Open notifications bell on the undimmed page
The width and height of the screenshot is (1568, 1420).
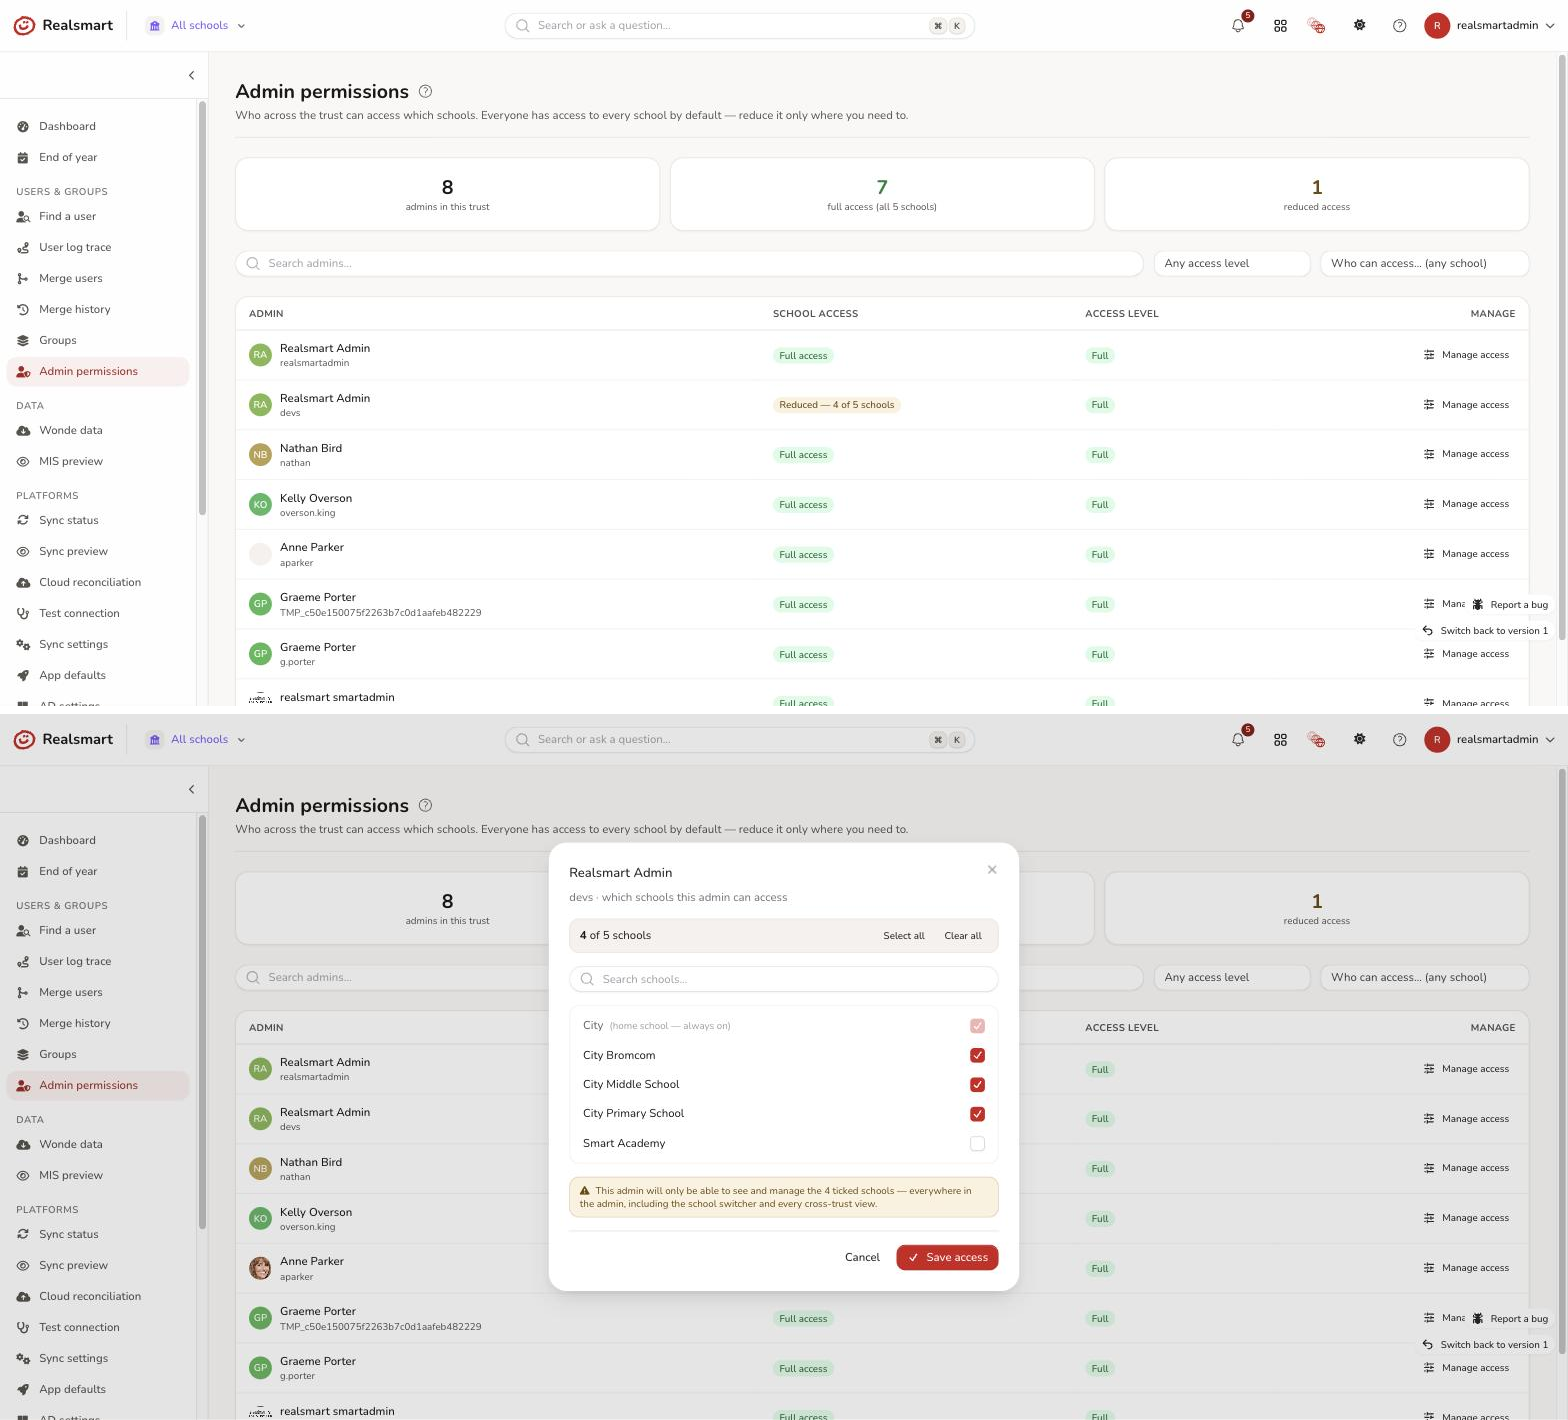coord(1238,26)
